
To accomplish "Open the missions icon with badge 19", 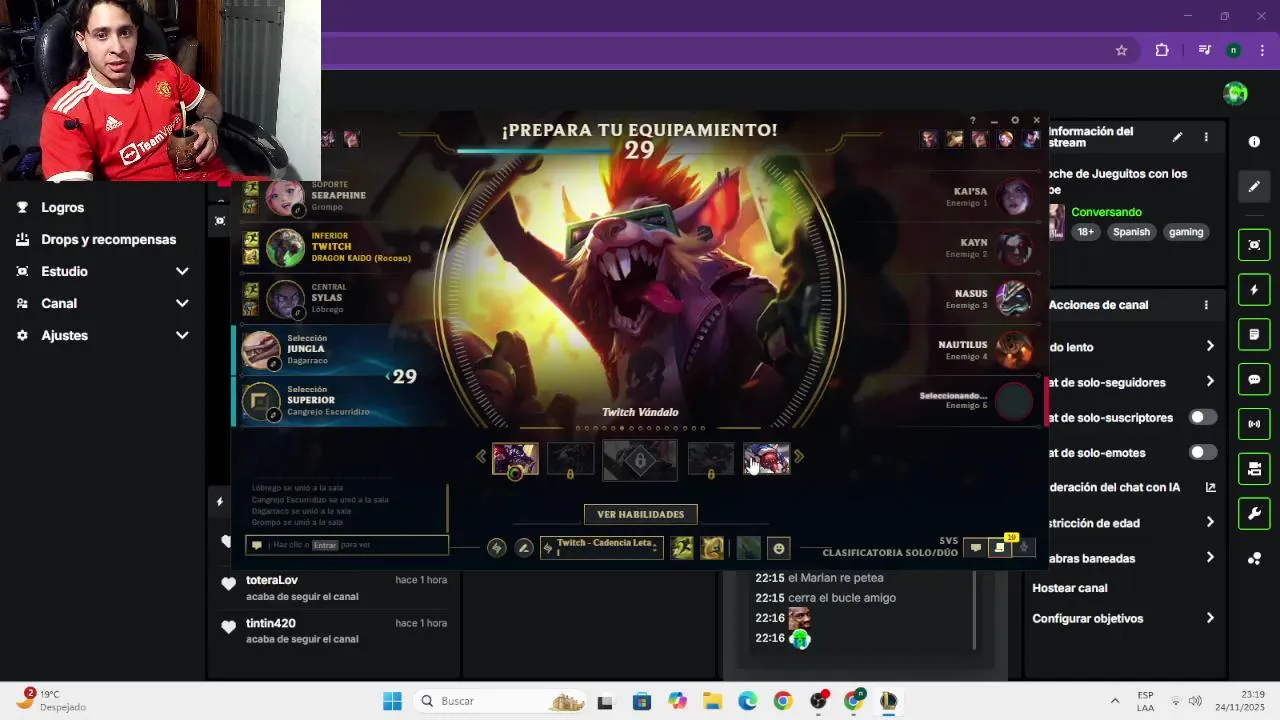I will tap(999, 547).
